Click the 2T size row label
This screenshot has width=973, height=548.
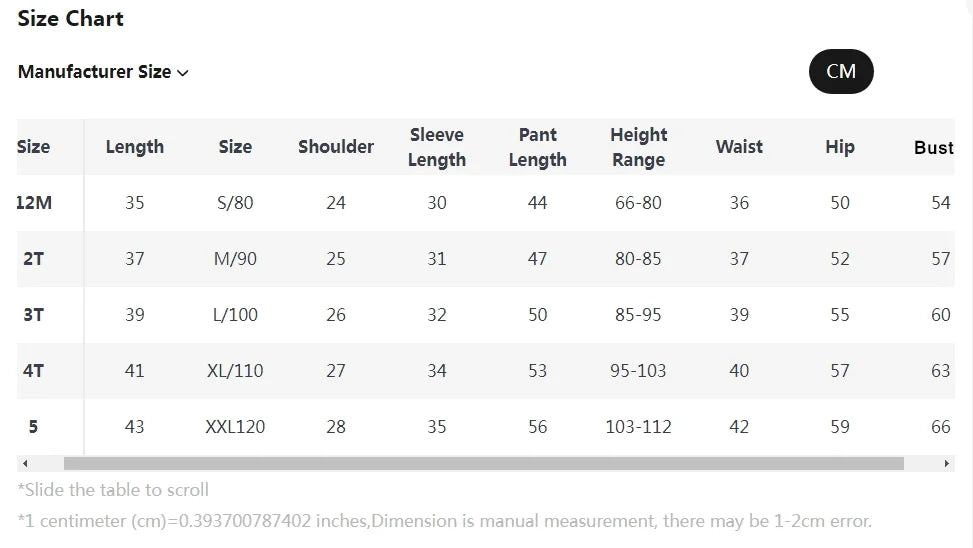click(x=34, y=259)
